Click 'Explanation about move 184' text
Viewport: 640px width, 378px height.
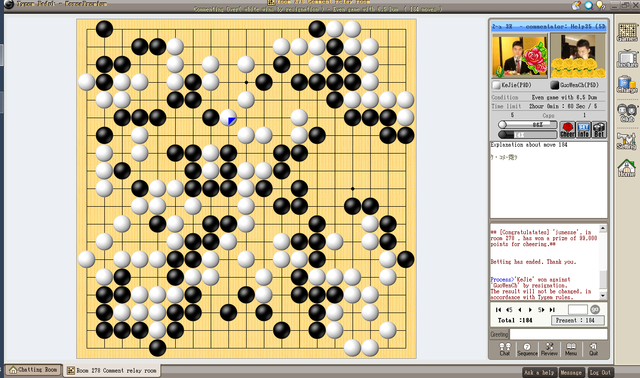pos(529,145)
